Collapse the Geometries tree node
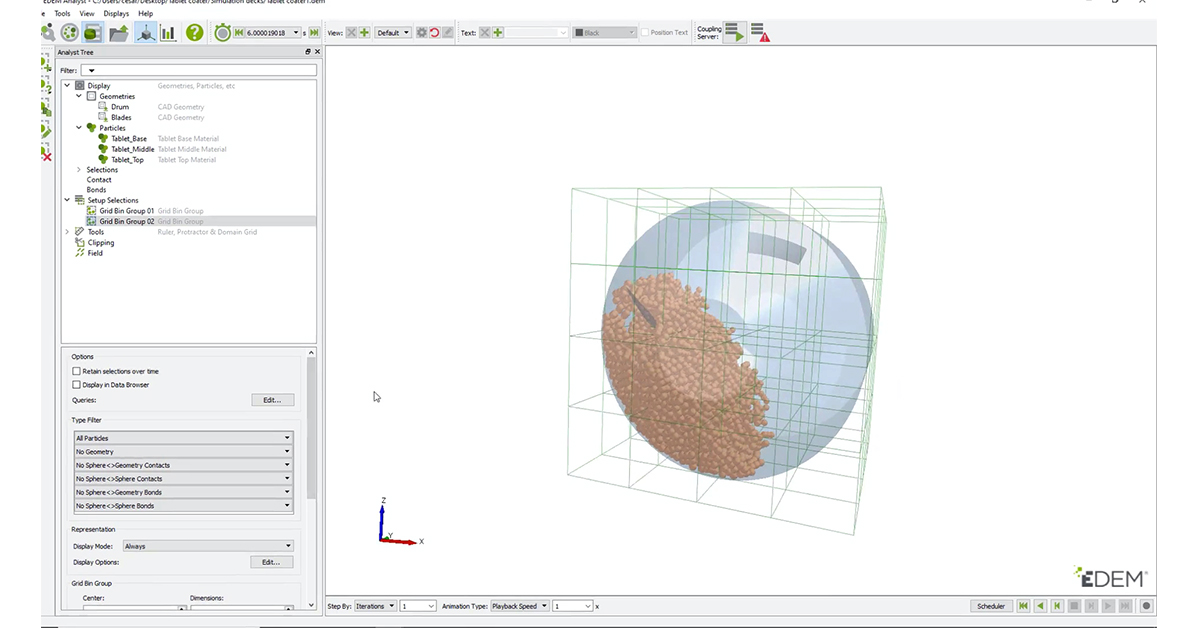1200x628 pixels. pyautogui.click(x=79, y=96)
